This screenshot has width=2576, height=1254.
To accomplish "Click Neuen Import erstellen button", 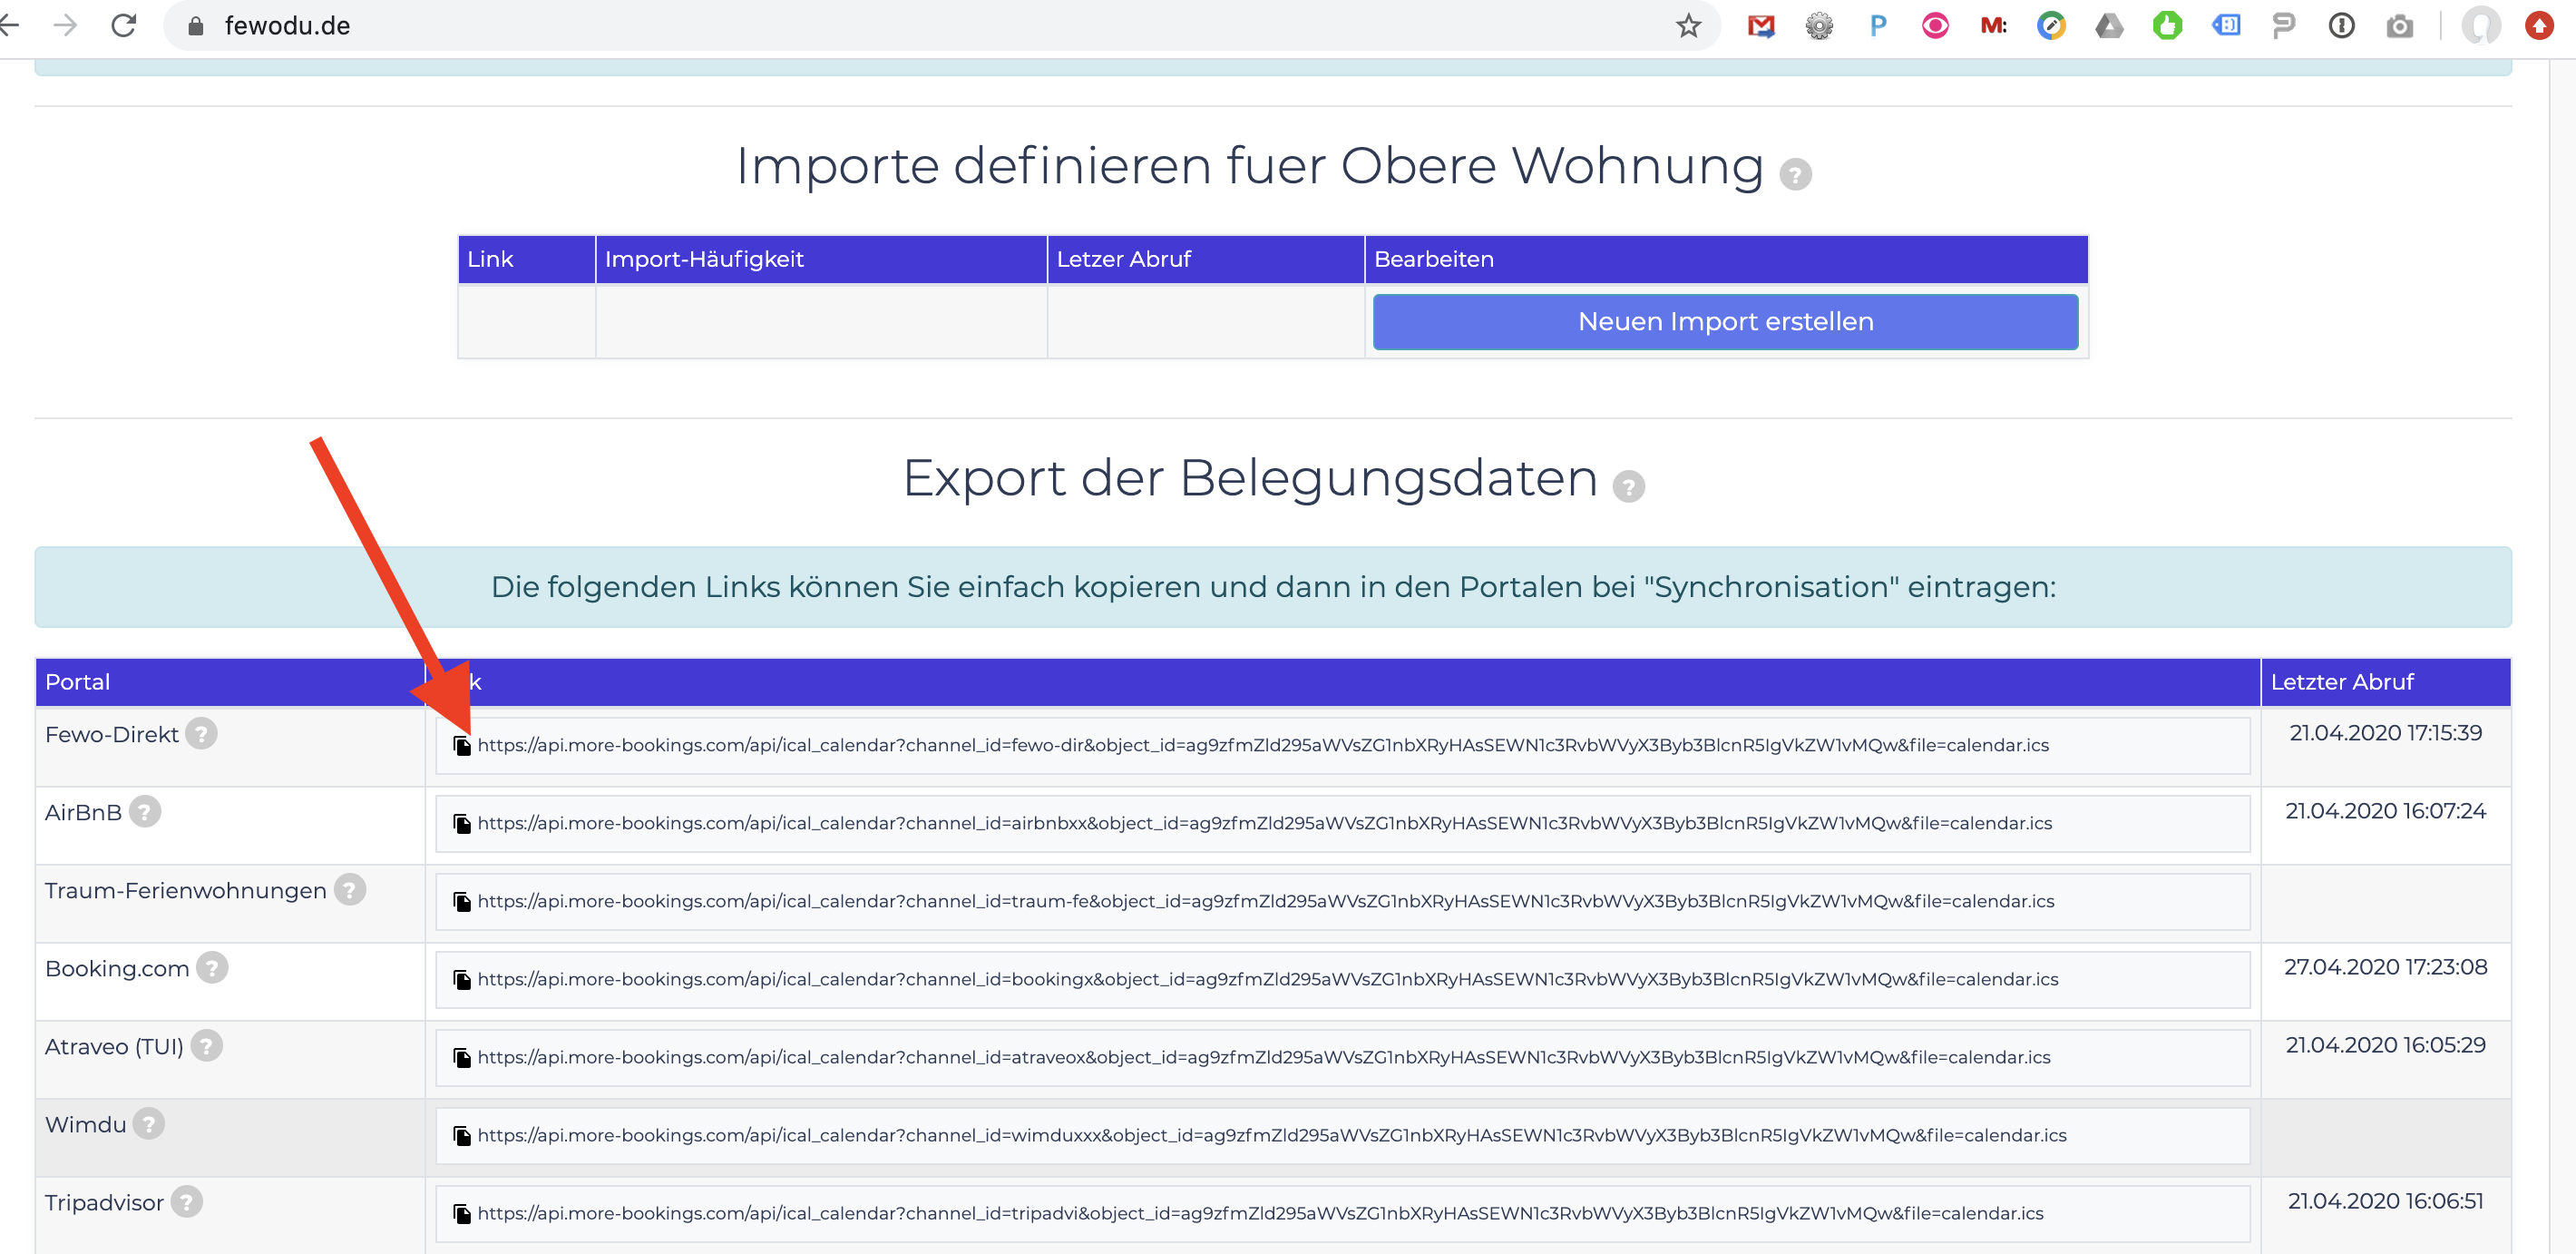I will point(1725,322).
